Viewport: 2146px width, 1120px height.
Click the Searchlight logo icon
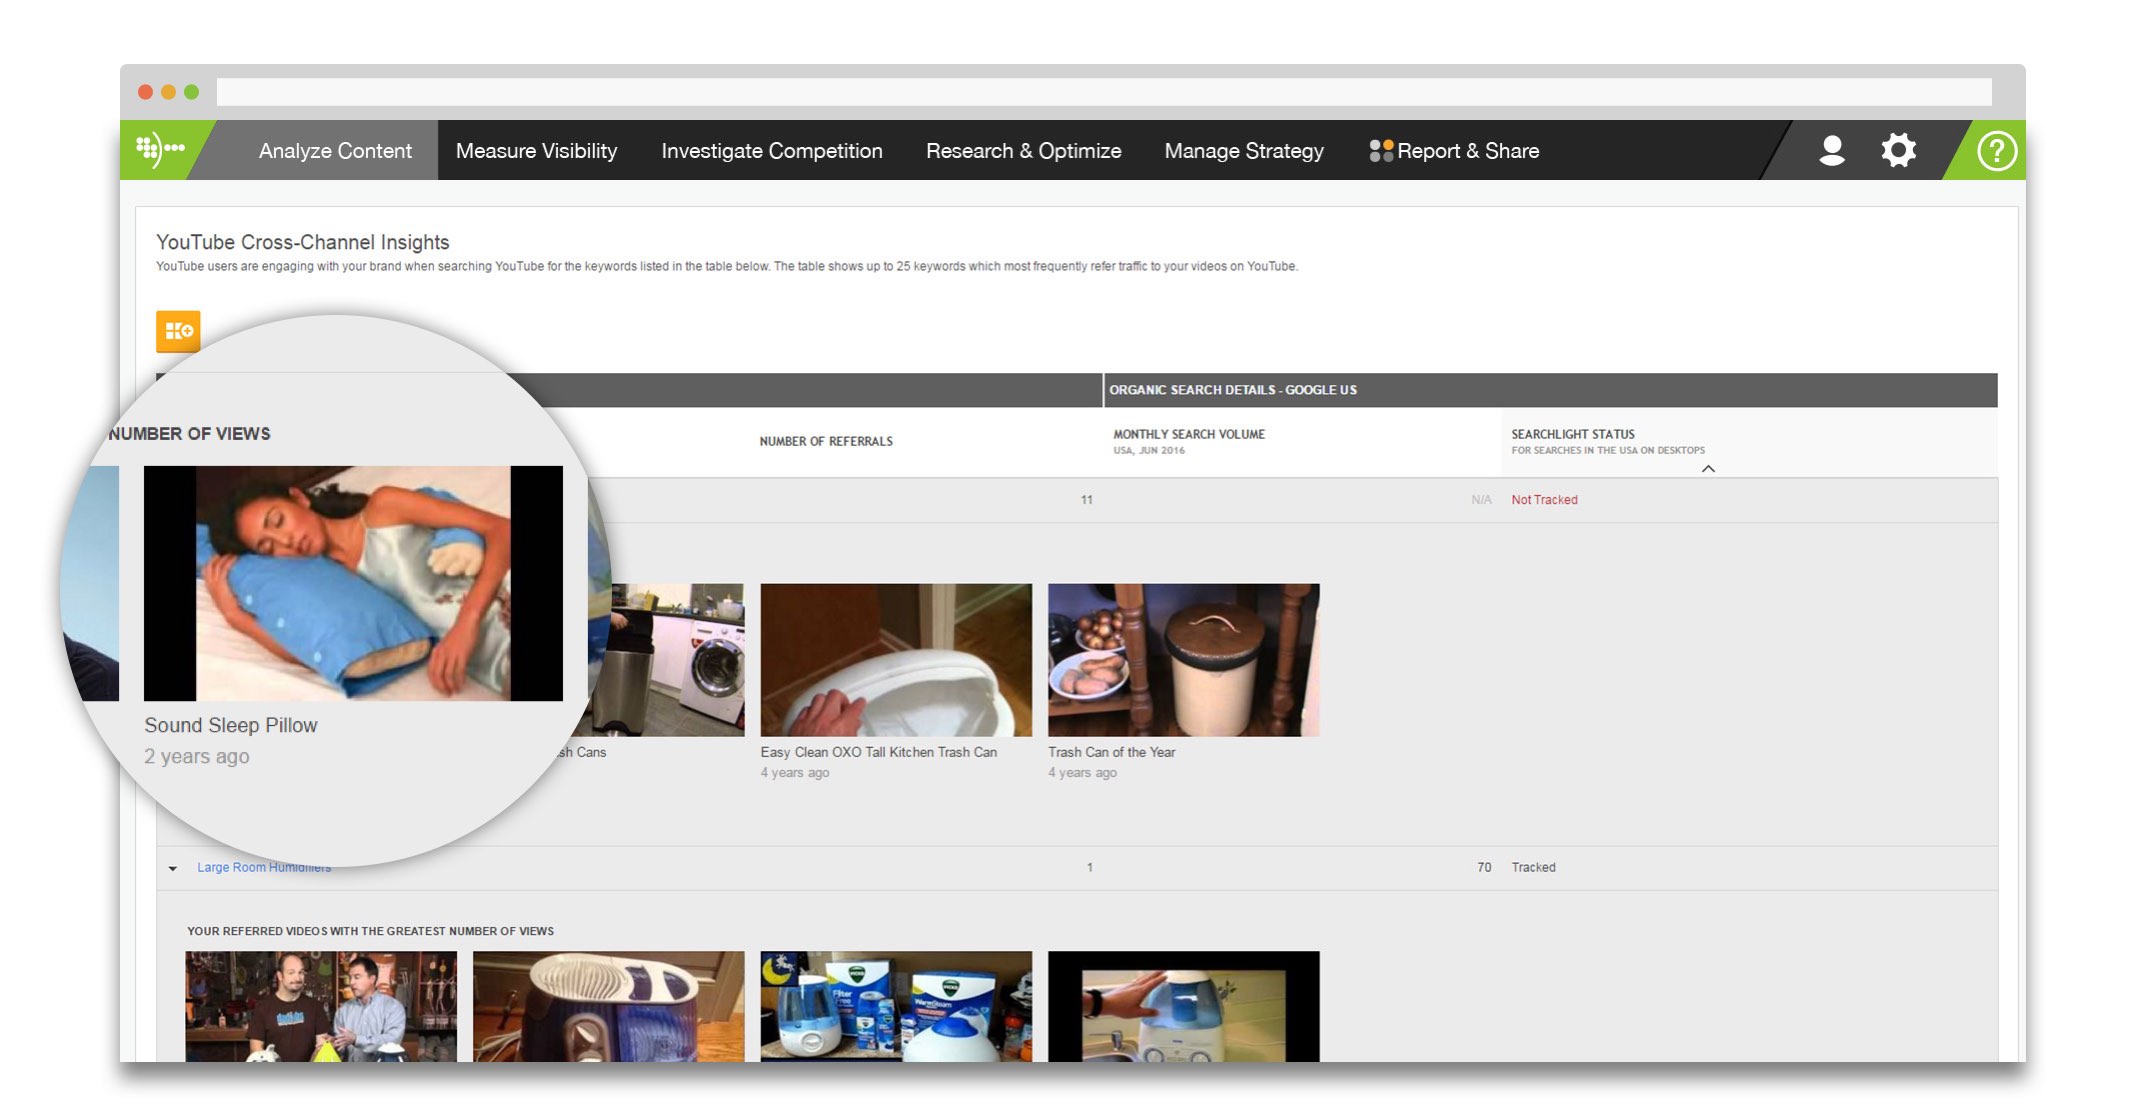point(160,150)
